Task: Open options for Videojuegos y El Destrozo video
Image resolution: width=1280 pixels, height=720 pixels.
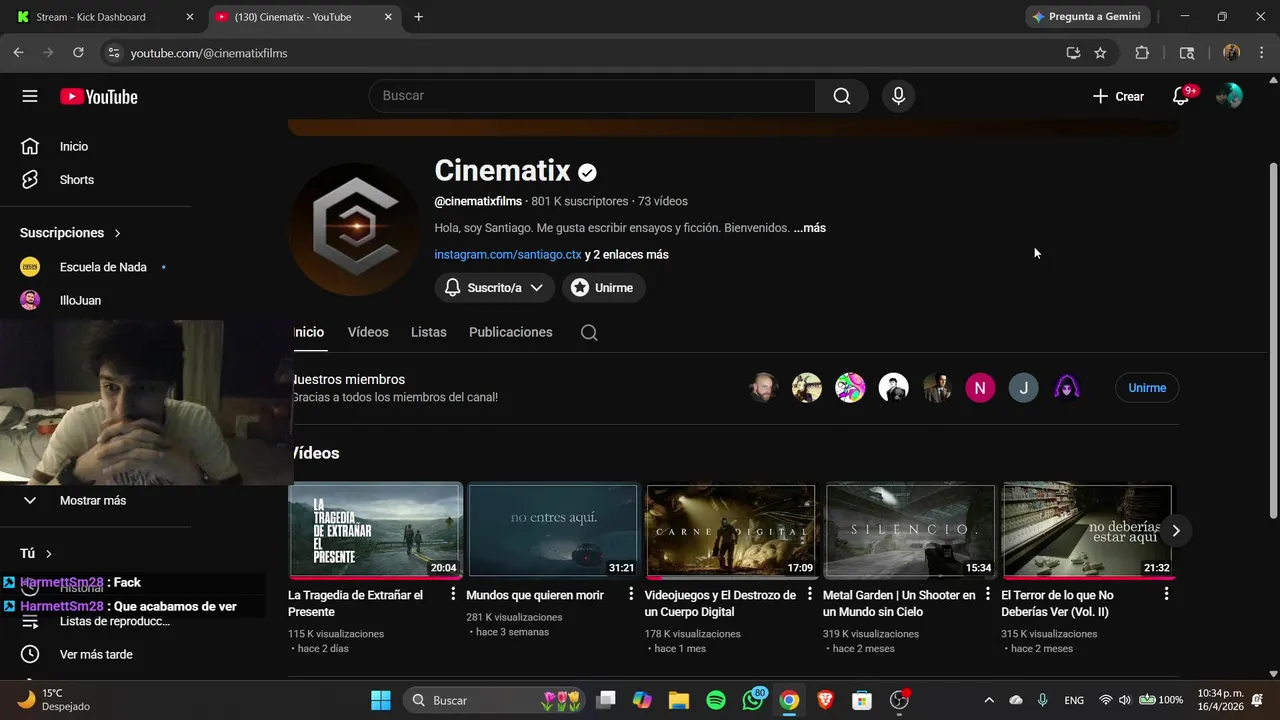Action: 810,594
